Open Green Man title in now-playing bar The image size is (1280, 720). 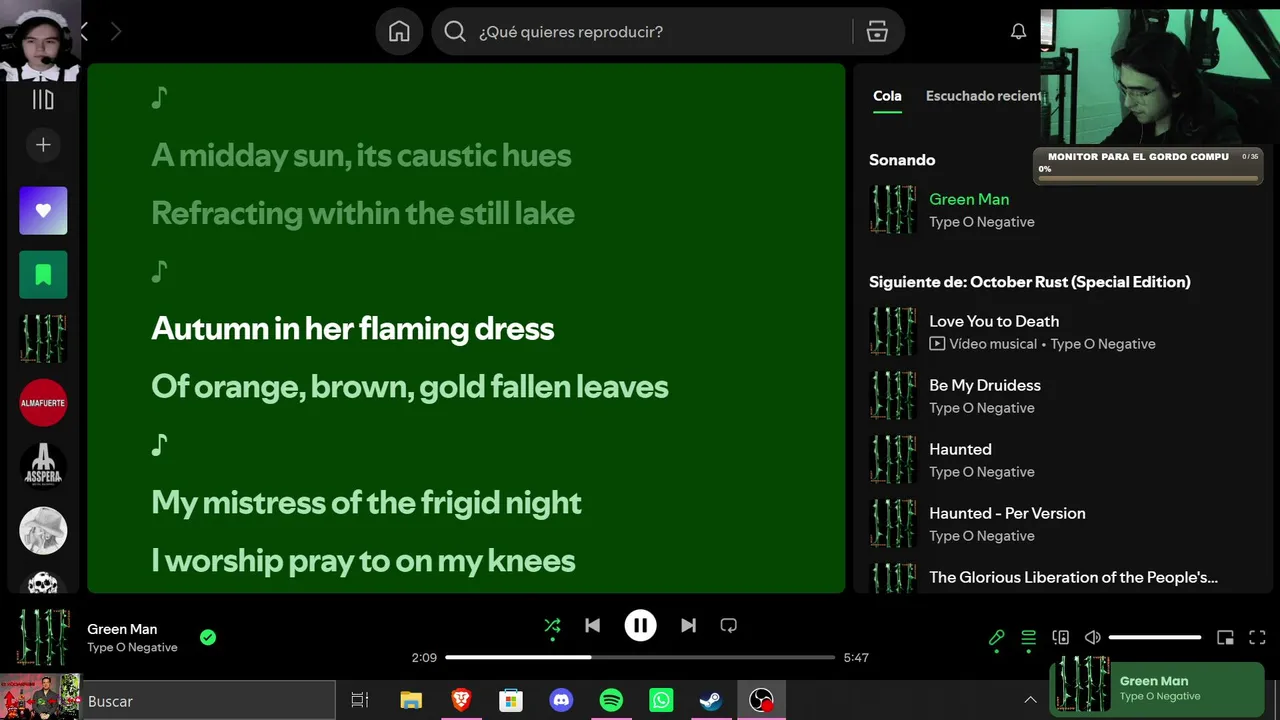[122, 629]
